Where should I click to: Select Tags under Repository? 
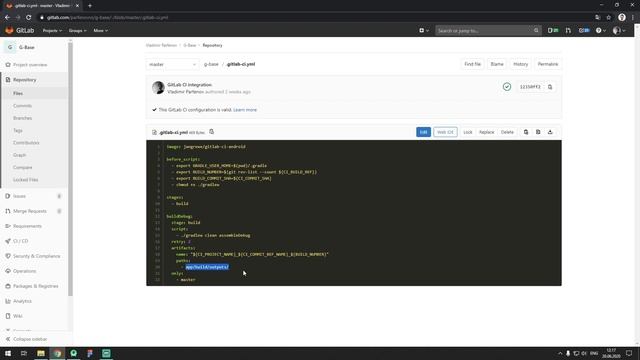(18, 131)
